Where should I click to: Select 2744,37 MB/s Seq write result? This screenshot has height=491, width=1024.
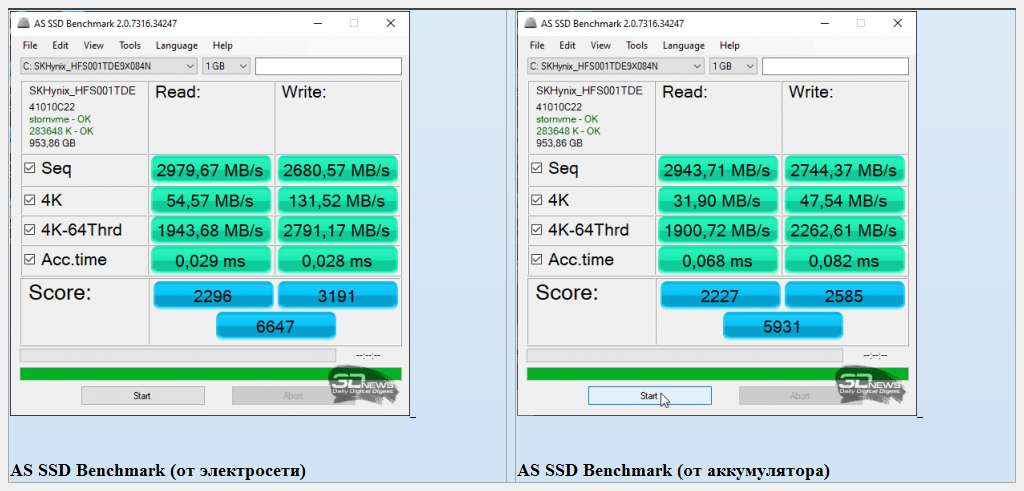click(844, 169)
